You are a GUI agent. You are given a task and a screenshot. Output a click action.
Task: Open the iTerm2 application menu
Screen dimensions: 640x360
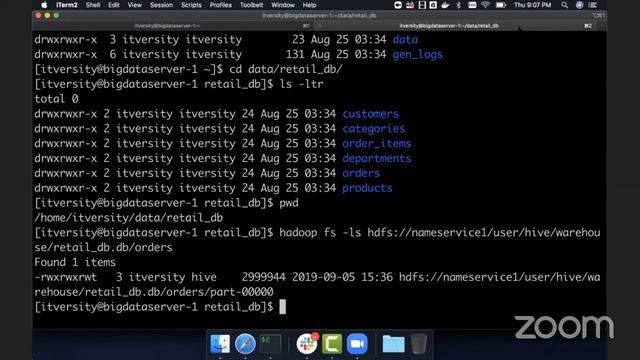point(67,5)
